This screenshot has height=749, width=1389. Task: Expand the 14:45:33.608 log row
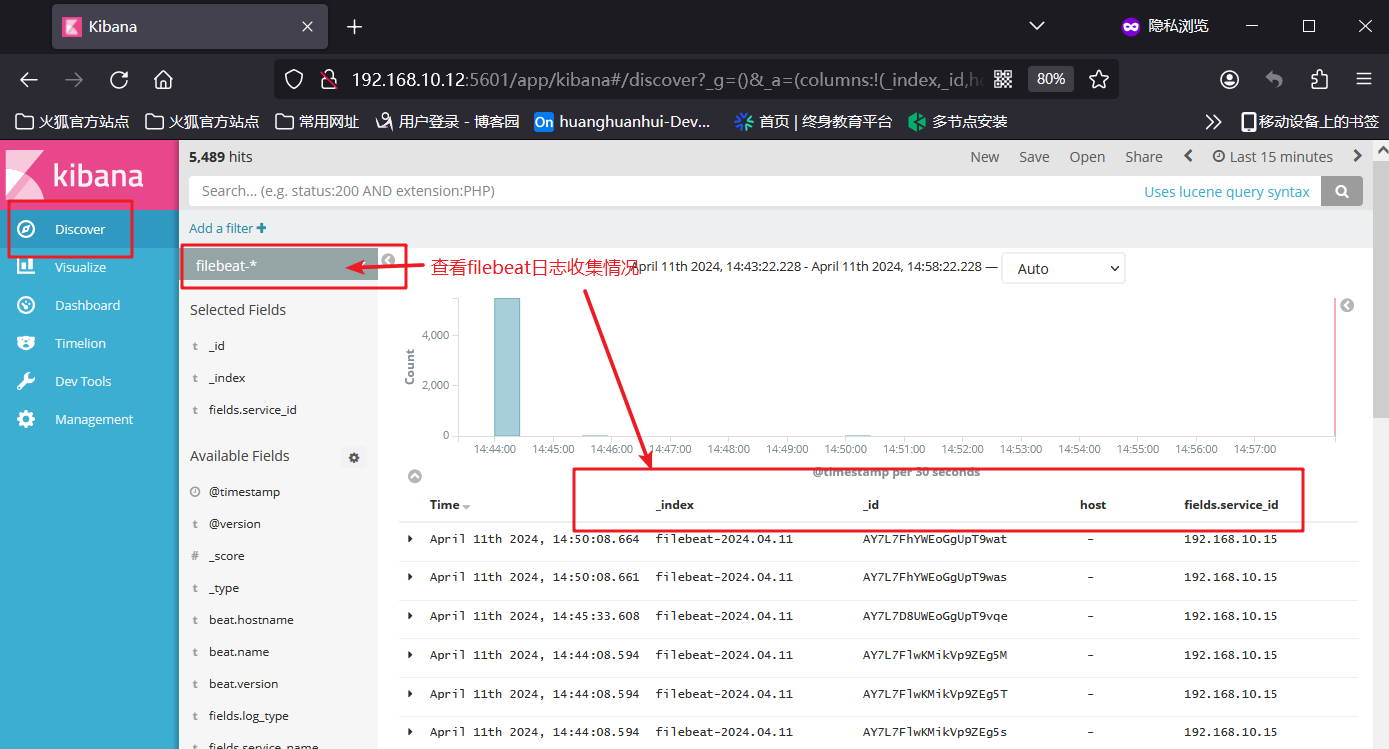click(410, 616)
